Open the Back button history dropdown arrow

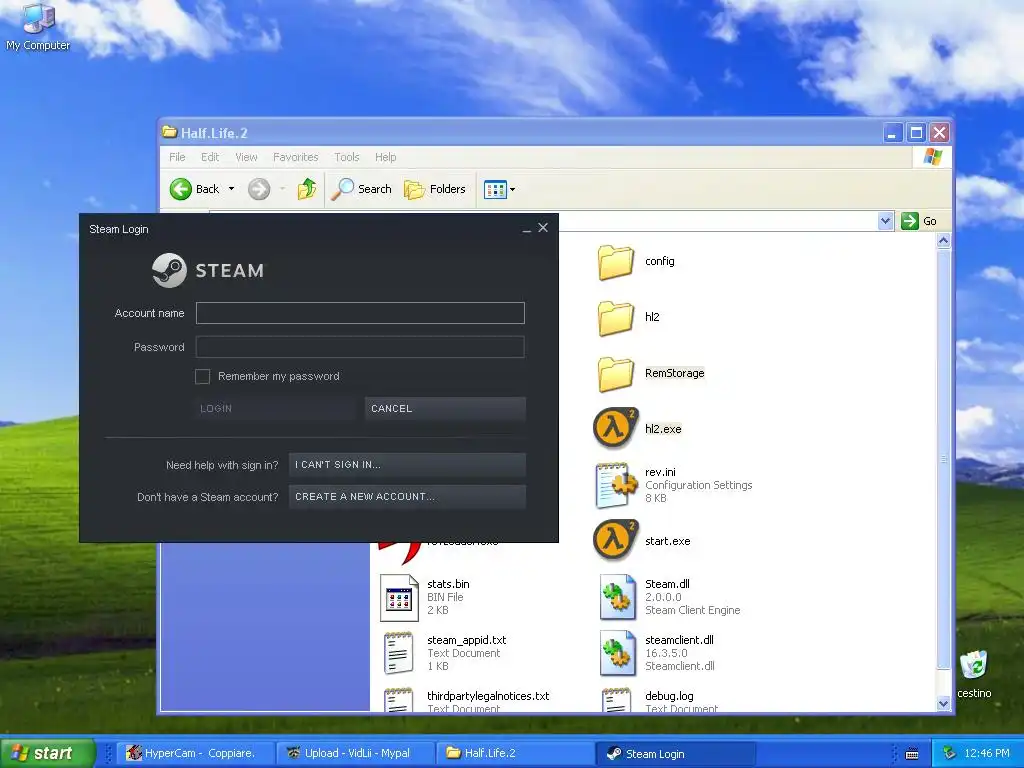(x=231, y=189)
